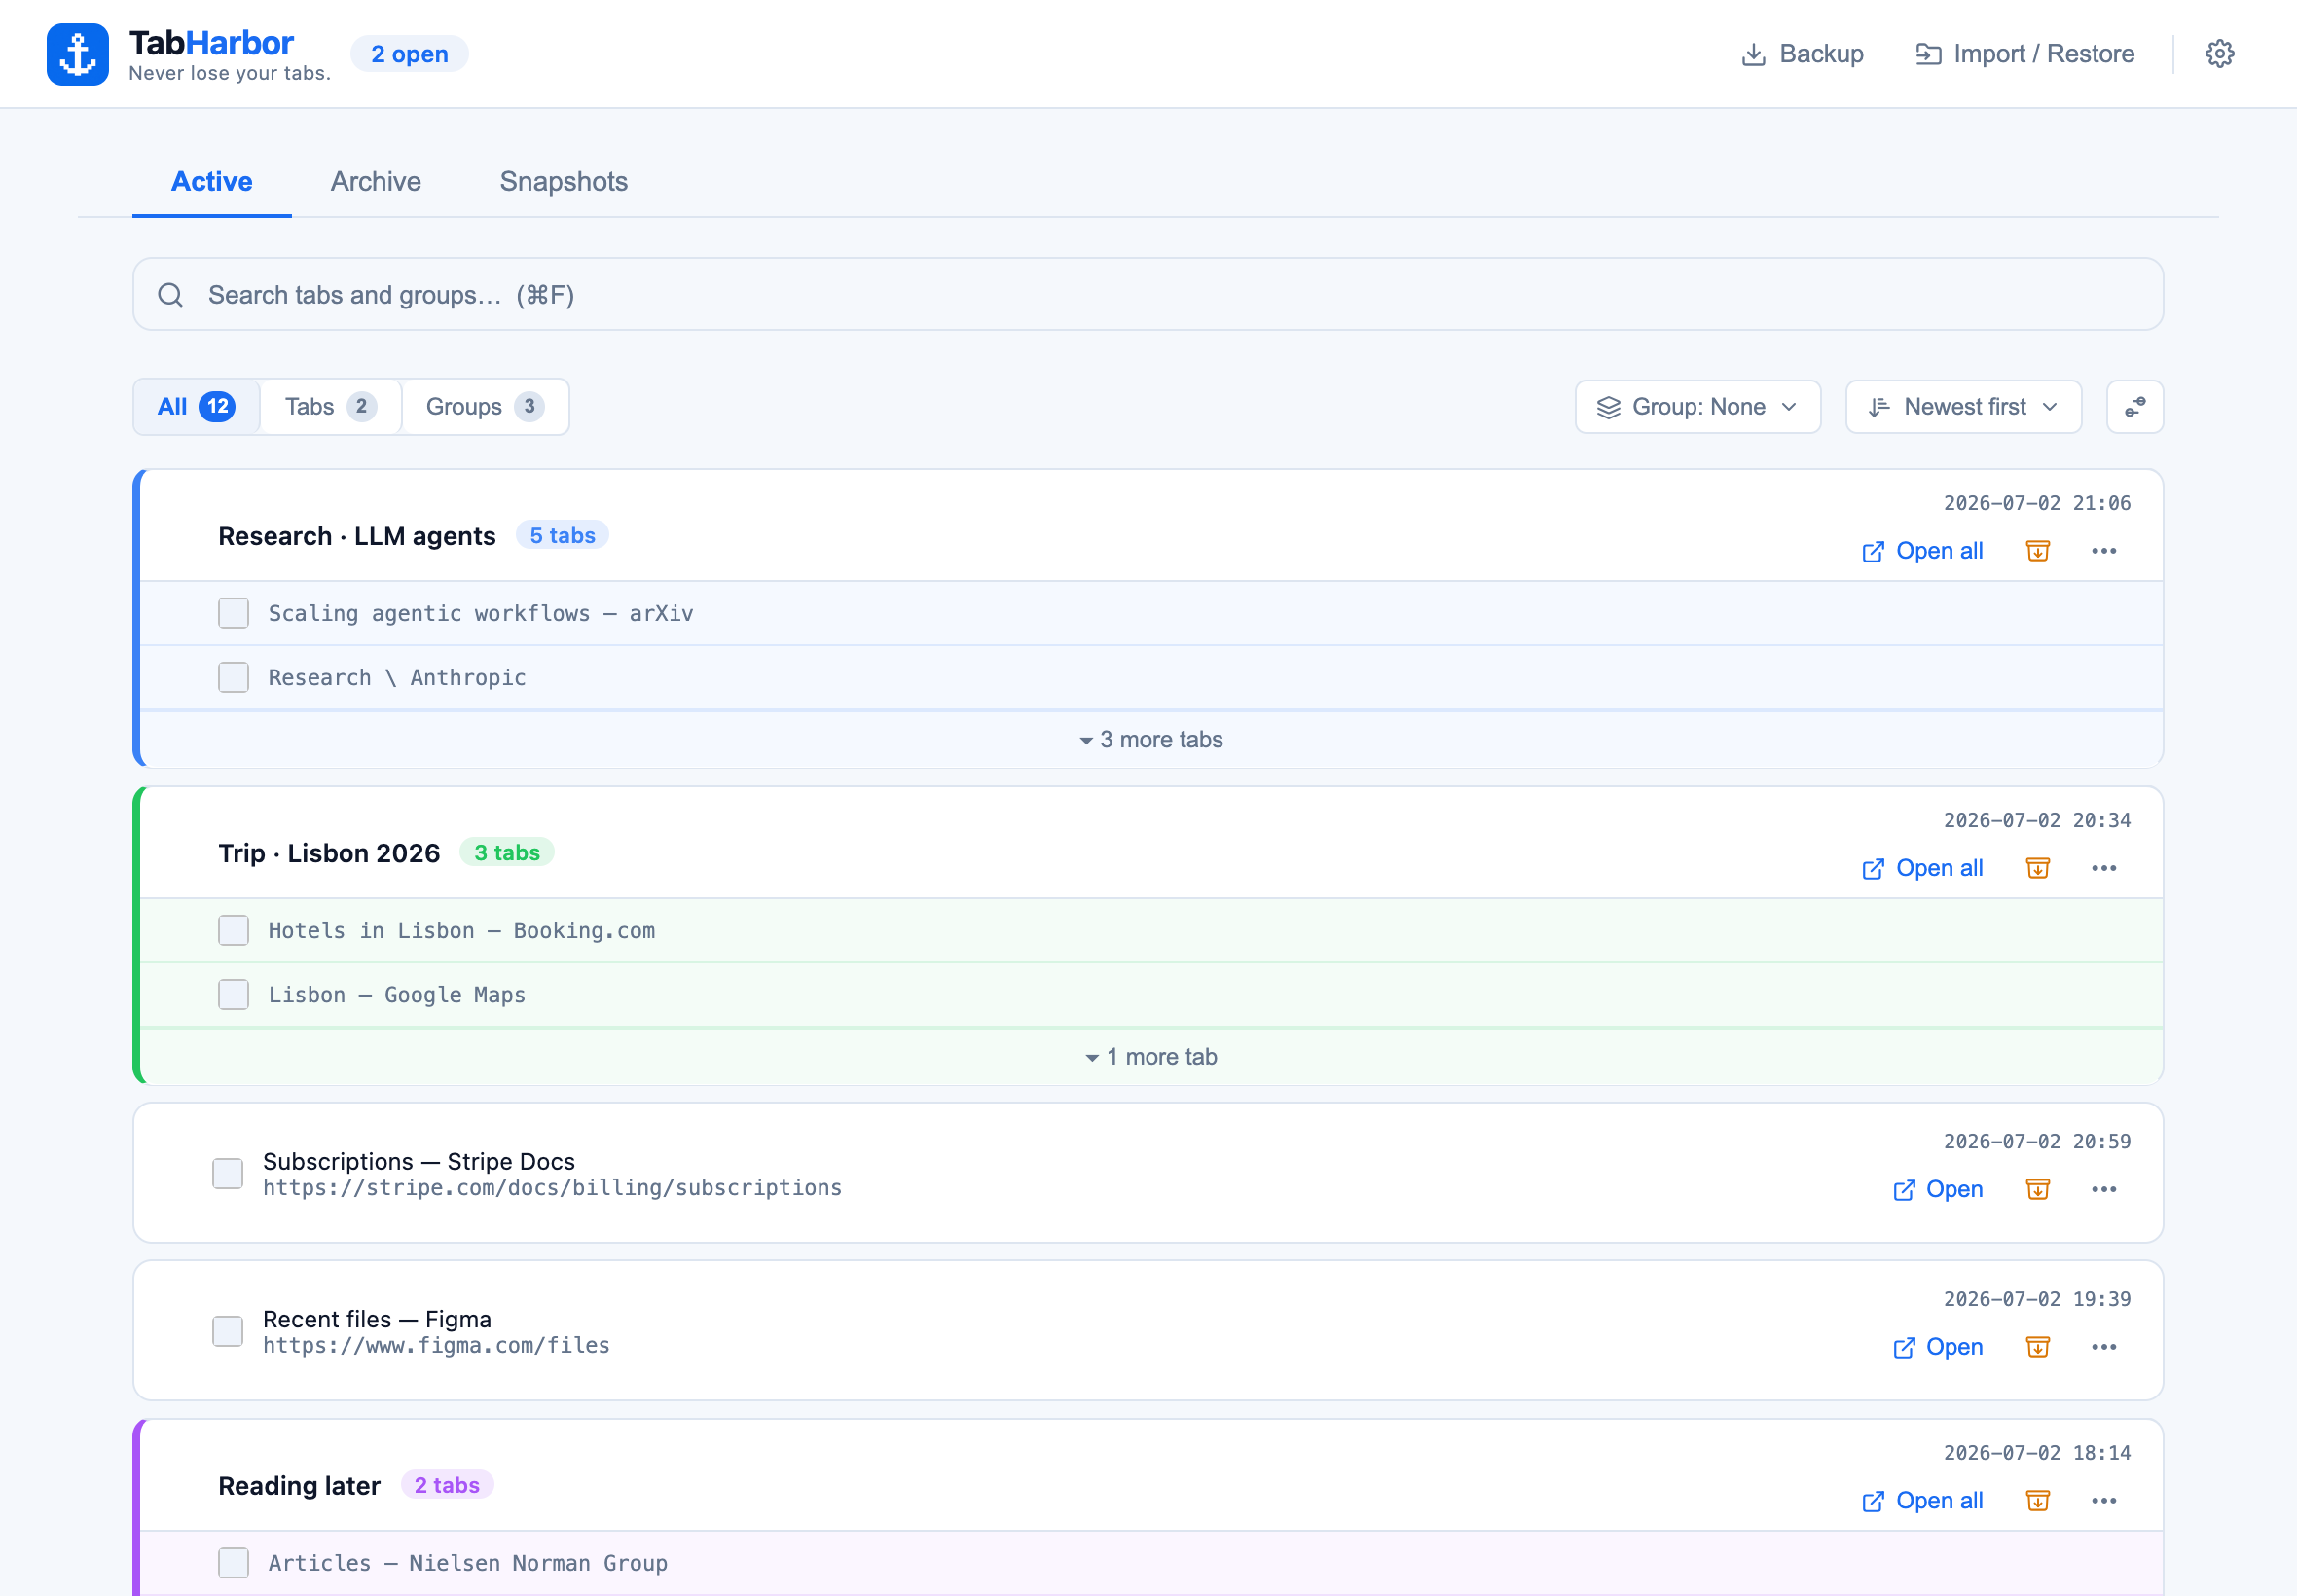This screenshot has height=1596, width=2297.
Task: Click the Scaling agentic workflows — arXiv title
Action: [481, 613]
